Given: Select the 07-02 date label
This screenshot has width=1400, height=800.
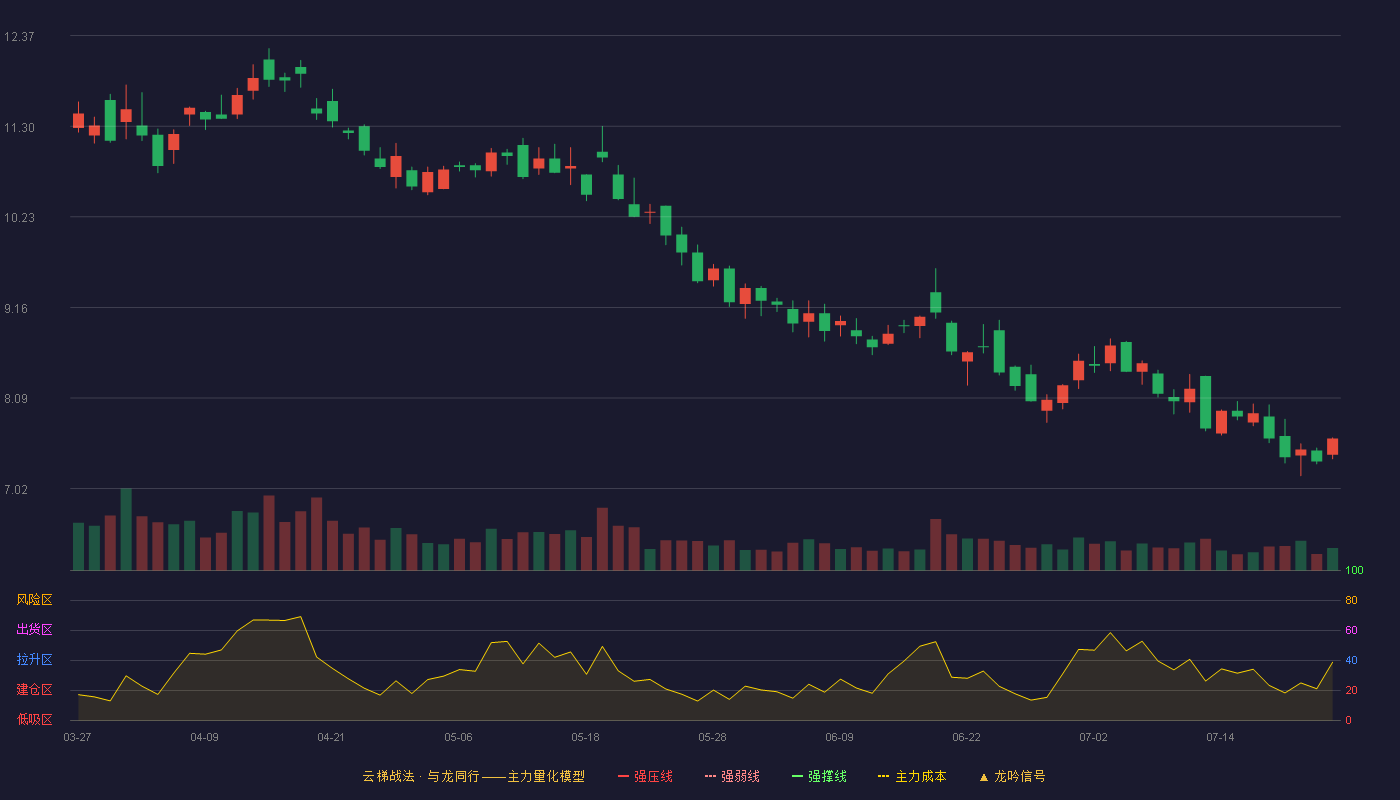Looking at the screenshot, I should 1093,737.
